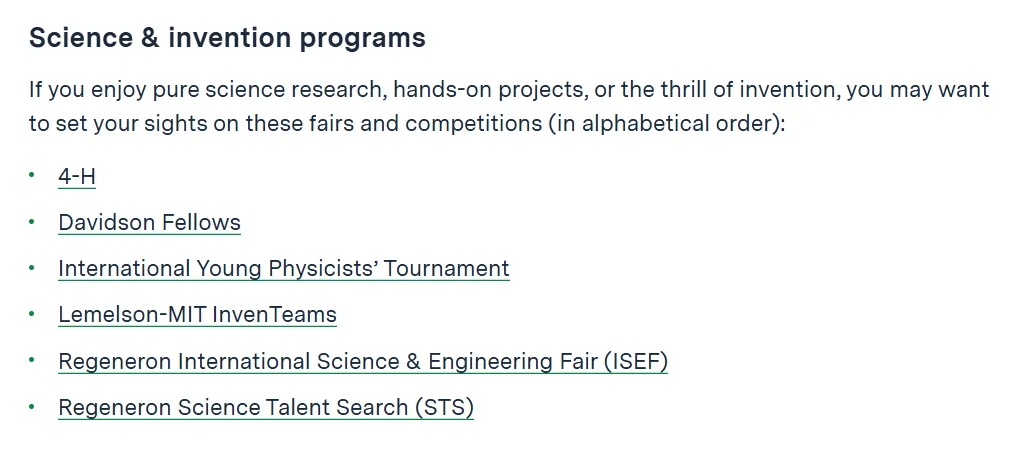Image resolution: width=1015 pixels, height=460 pixels.
Task: Click the "Science & invention programs" heading
Action: [227, 38]
